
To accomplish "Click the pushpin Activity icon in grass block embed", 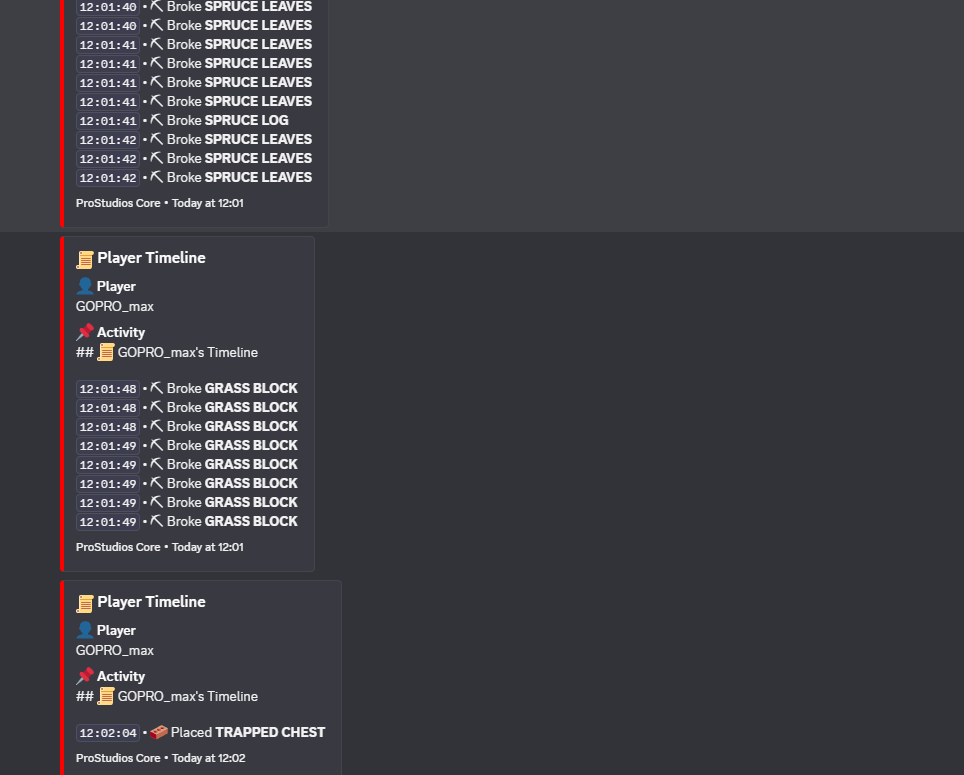I will (x=85, y=332).
